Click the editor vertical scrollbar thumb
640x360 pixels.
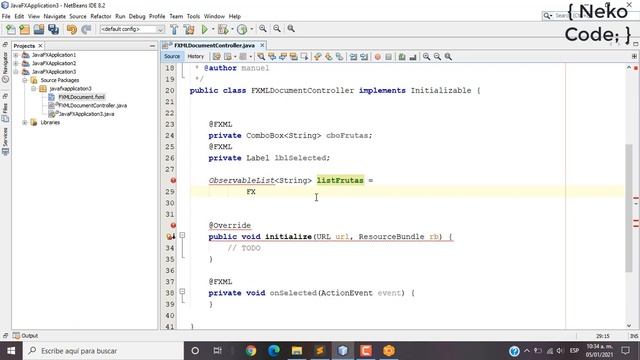click(629, 208)
